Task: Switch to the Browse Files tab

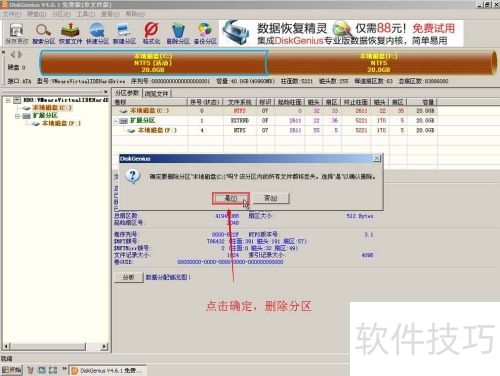Action: (157, 94)
